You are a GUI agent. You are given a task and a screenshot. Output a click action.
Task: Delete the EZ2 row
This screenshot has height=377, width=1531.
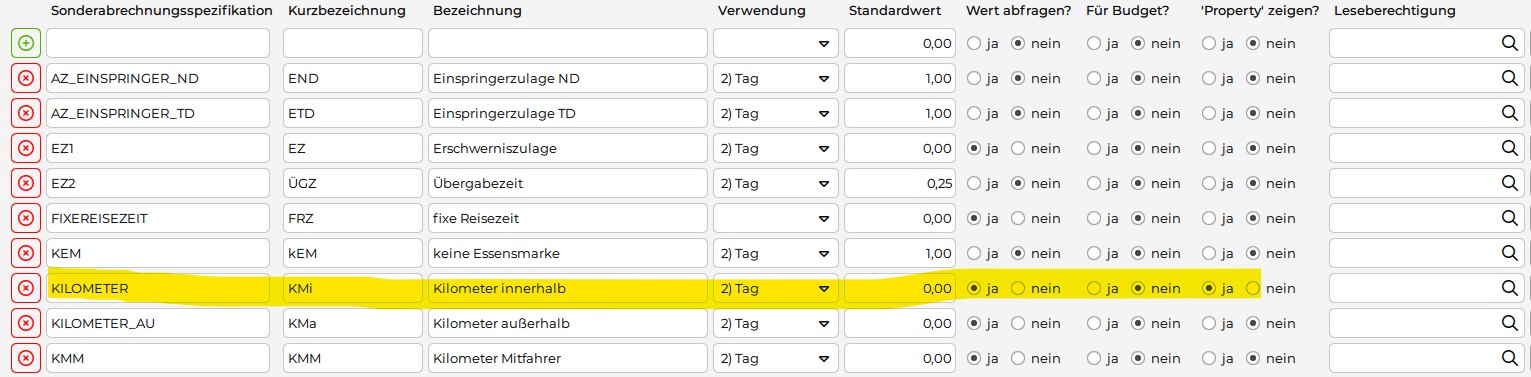click(x=26, y=183)
